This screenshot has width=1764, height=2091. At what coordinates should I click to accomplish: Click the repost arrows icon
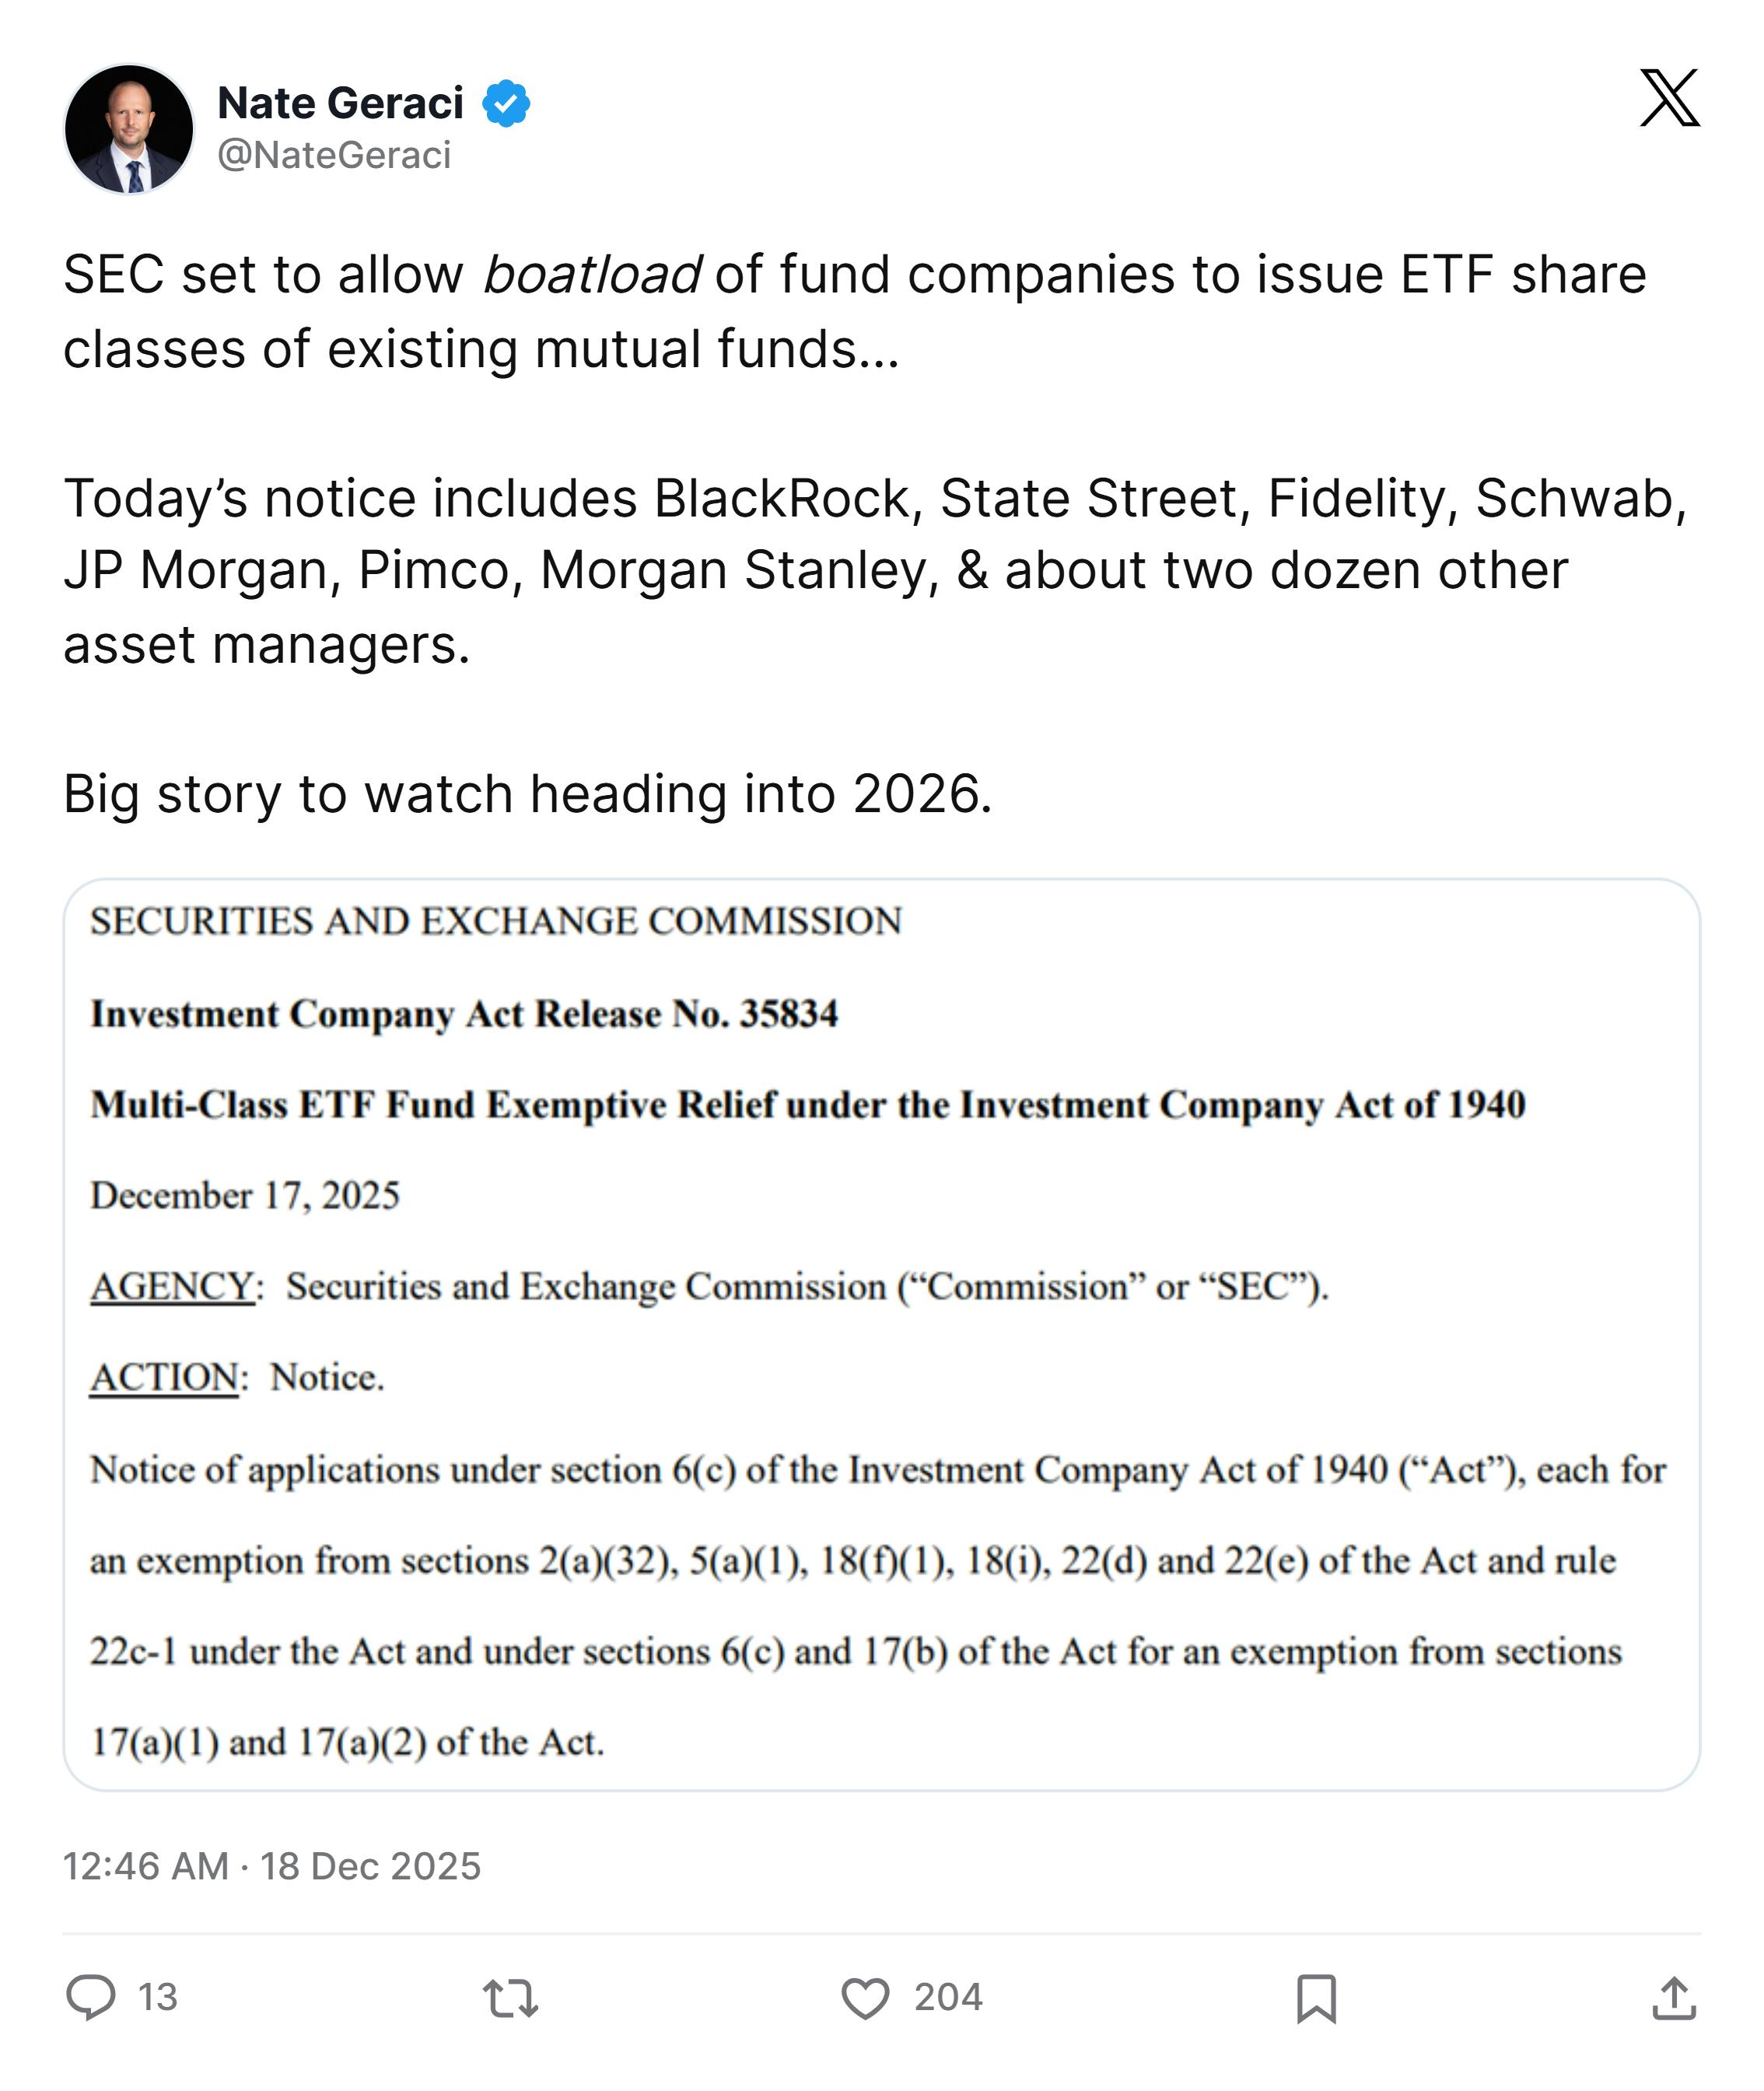[x=510, y=1998]
